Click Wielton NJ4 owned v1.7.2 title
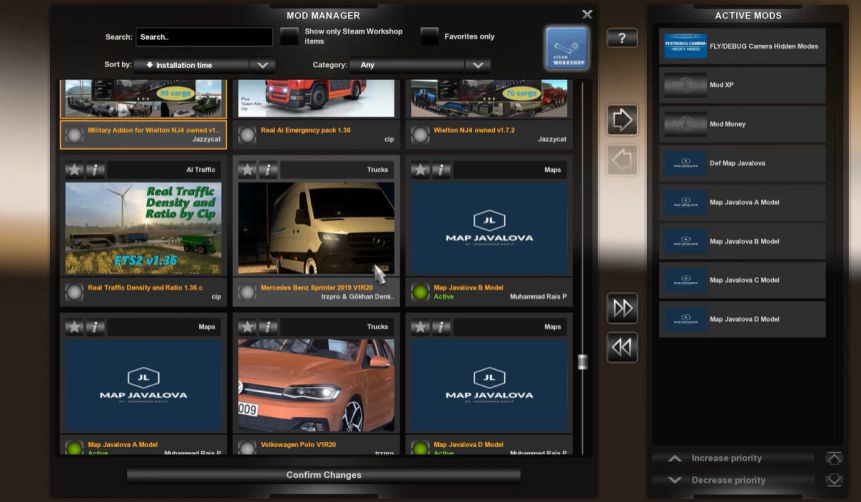Screen dimensions: 861x502 pyautogui.click(x=474, y=130)
